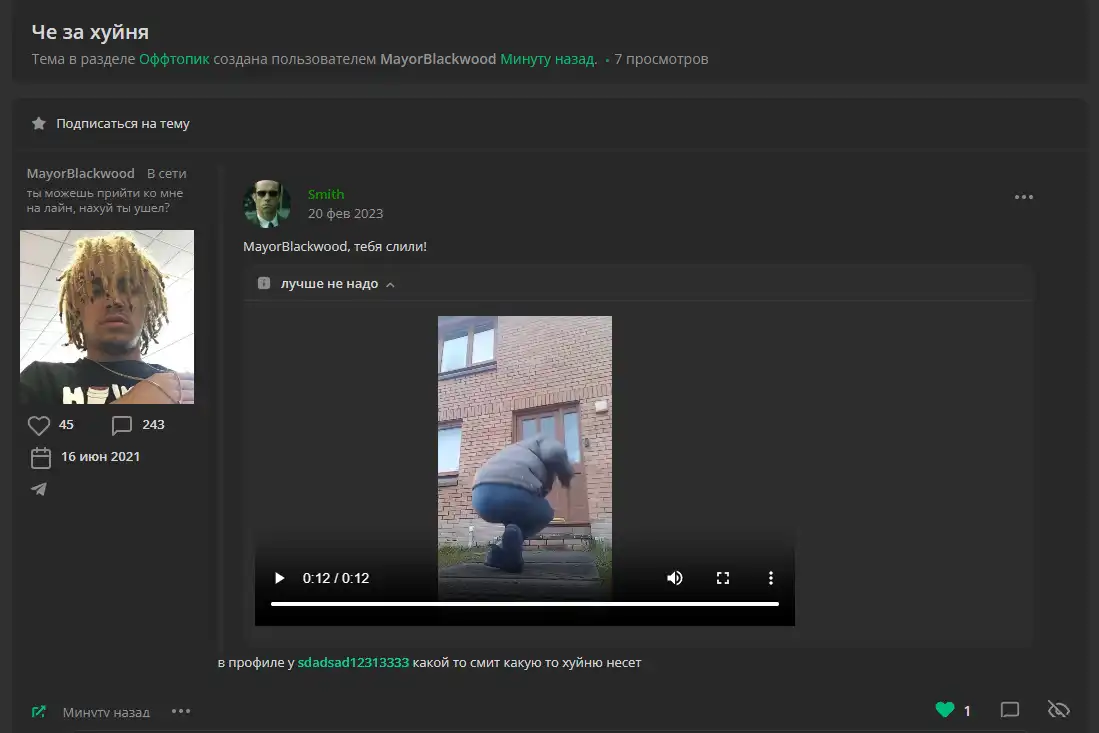Viewport: 1099px width, 733px height.
Task: Go to the Оффтопик section link
Action: pos(174,59)
